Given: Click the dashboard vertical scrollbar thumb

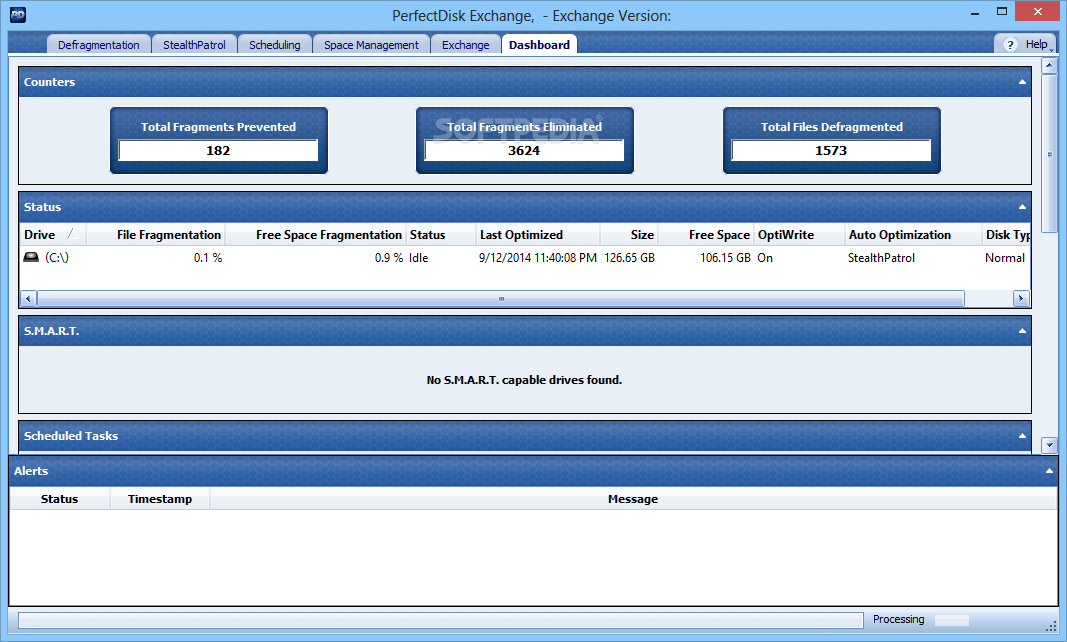Looking at the screenshot, I should point(1049,154).
